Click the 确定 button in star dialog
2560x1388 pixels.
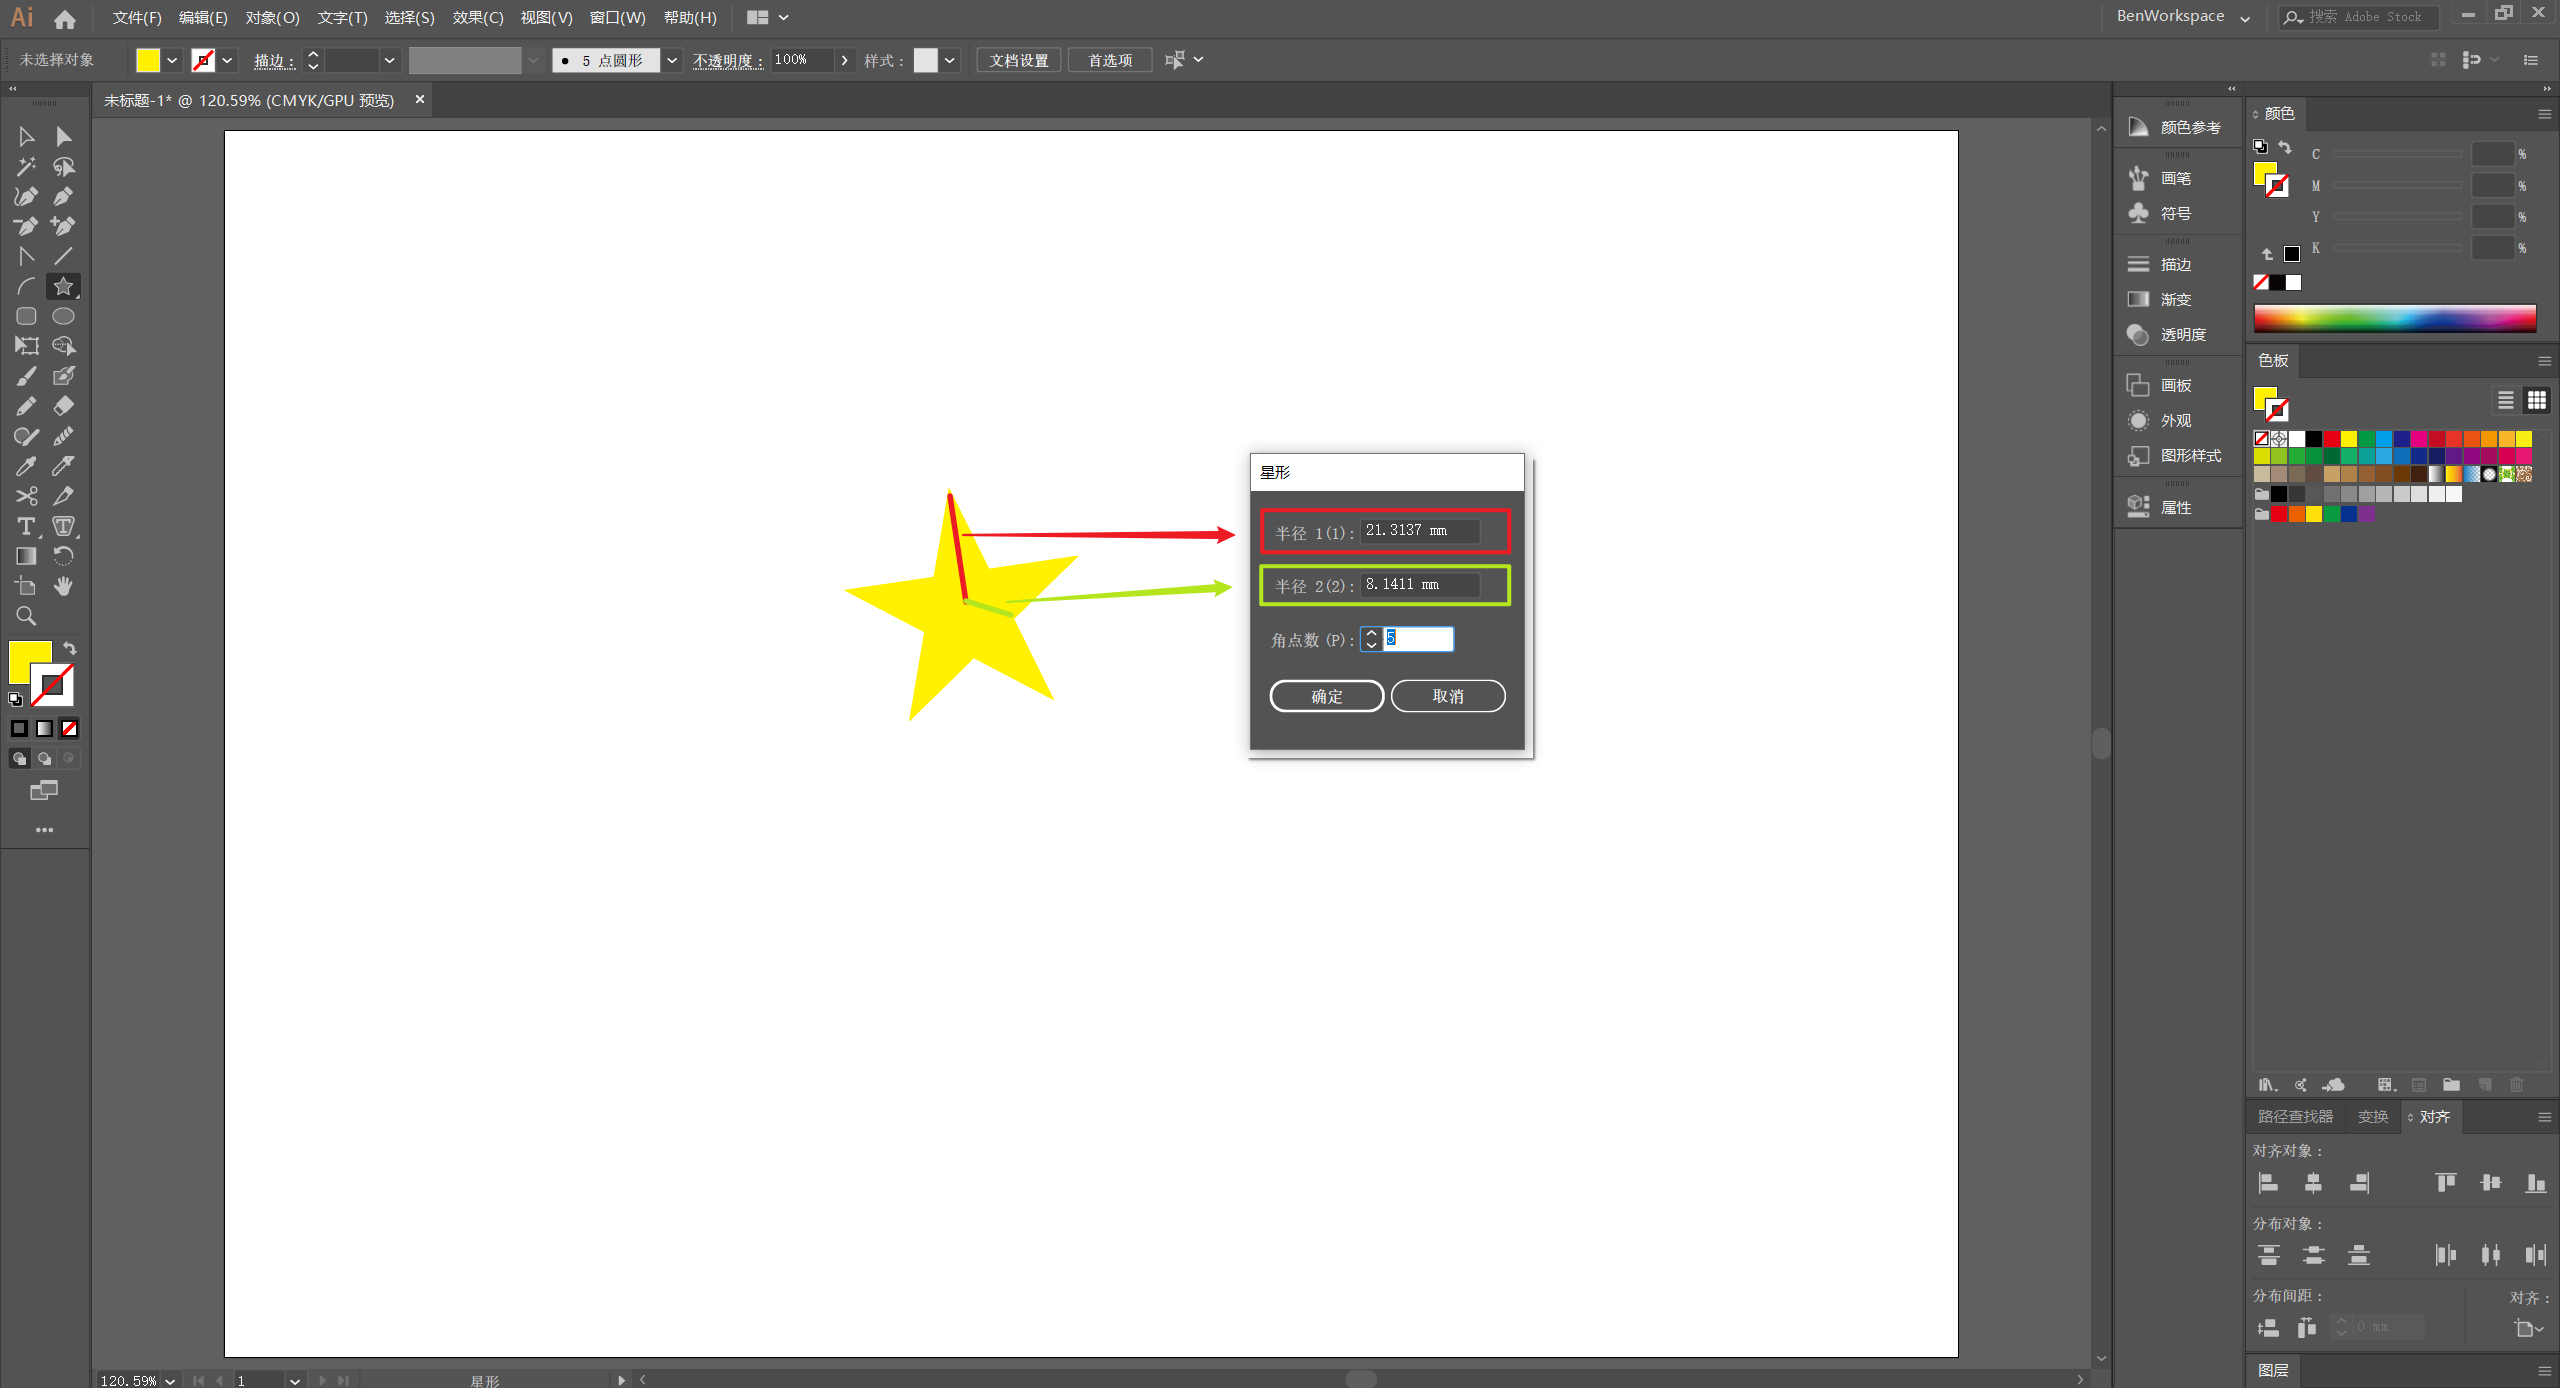1326,696
